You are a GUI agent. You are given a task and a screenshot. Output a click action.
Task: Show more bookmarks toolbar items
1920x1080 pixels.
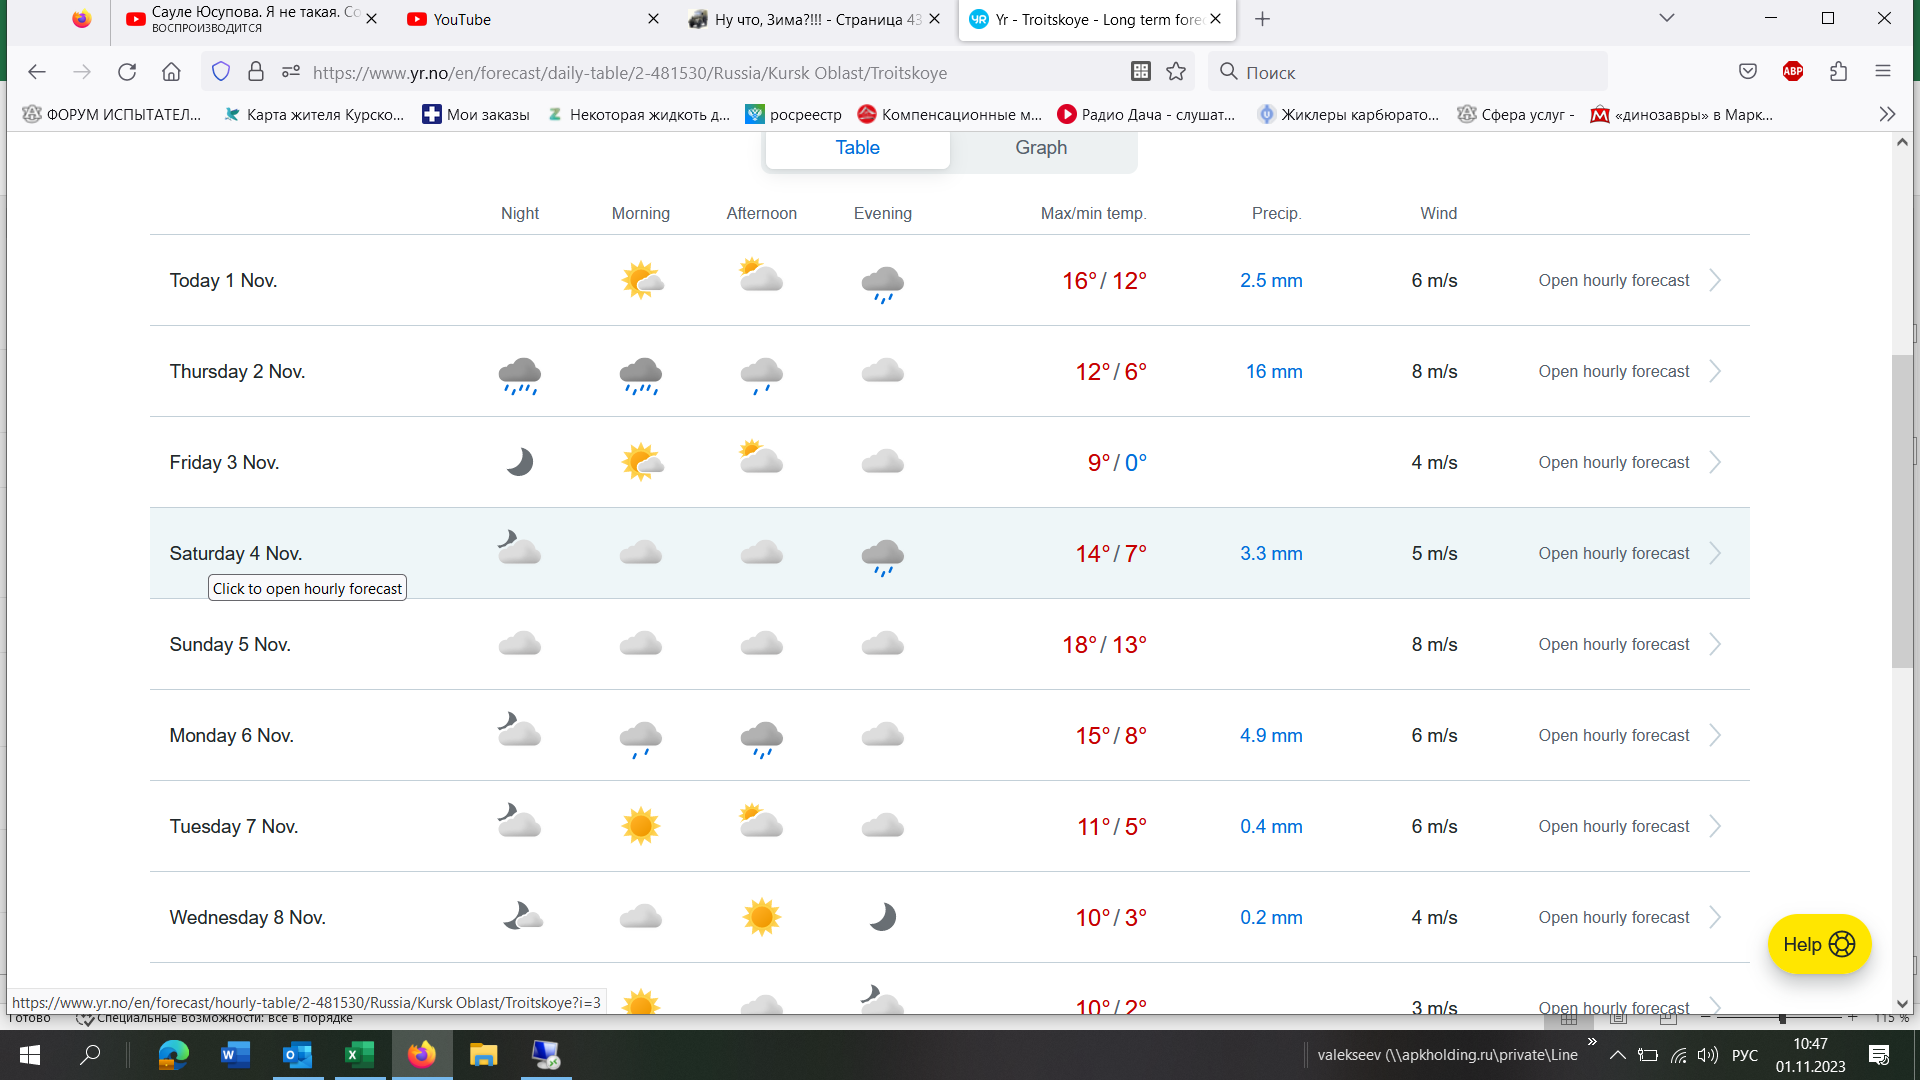pos(1887,114)
